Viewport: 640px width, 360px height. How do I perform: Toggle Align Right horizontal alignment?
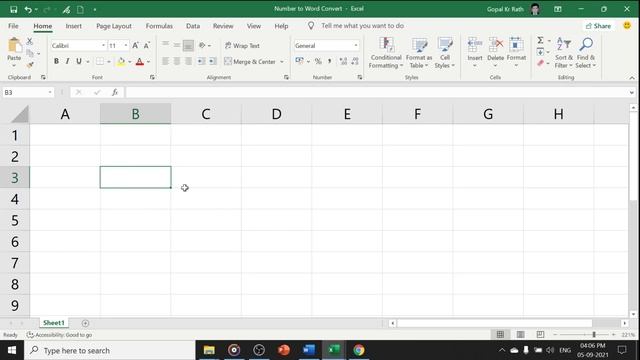[188, 61]
